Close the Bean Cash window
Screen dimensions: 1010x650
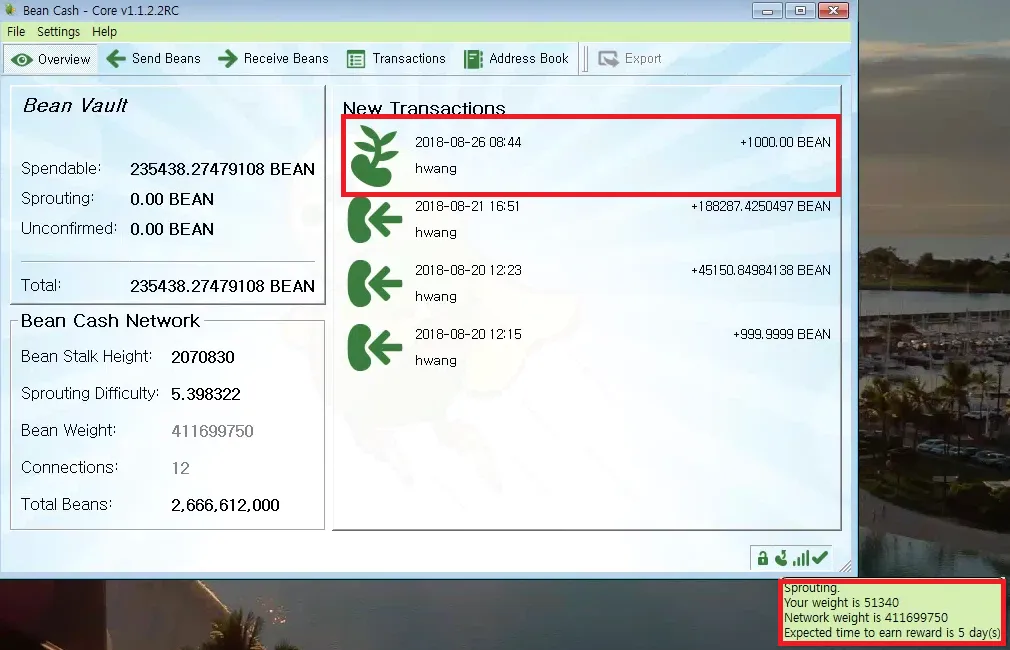pos(834,10)
